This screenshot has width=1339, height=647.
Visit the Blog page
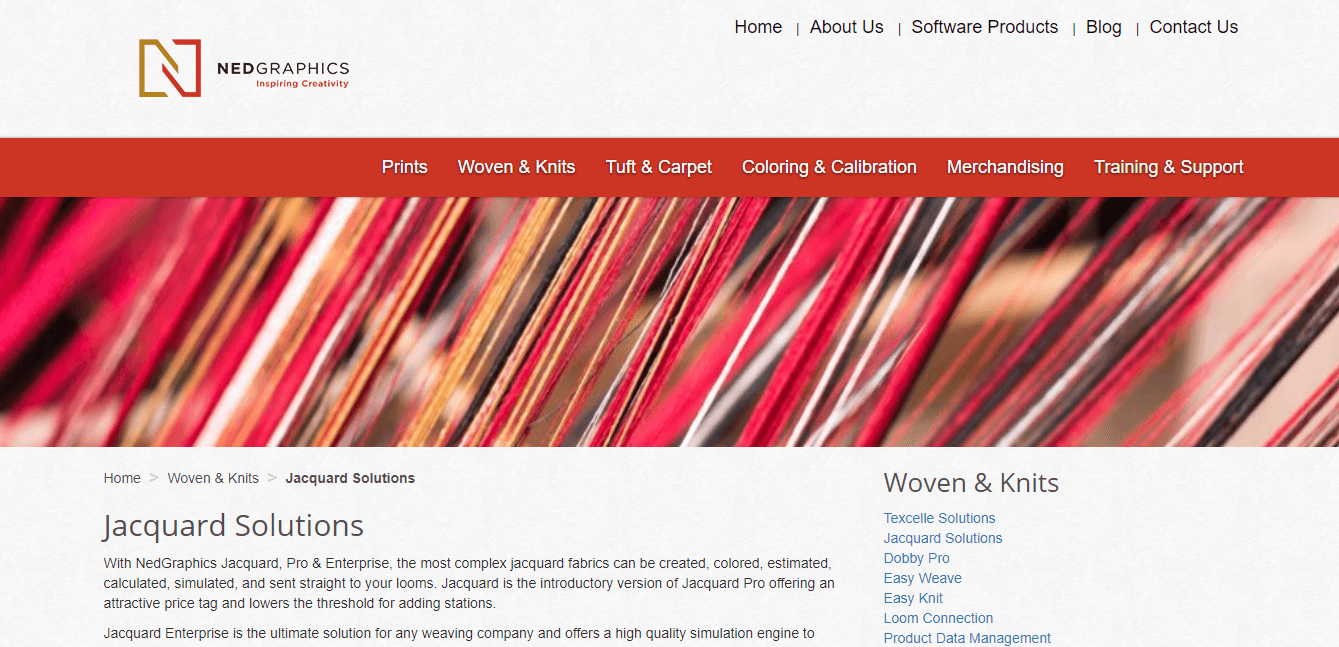pos(1103,27)
